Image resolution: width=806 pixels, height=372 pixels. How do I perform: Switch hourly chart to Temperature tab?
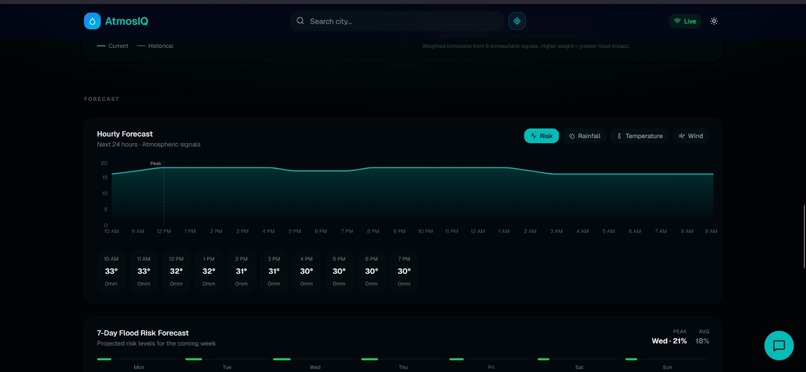point(639,136)
